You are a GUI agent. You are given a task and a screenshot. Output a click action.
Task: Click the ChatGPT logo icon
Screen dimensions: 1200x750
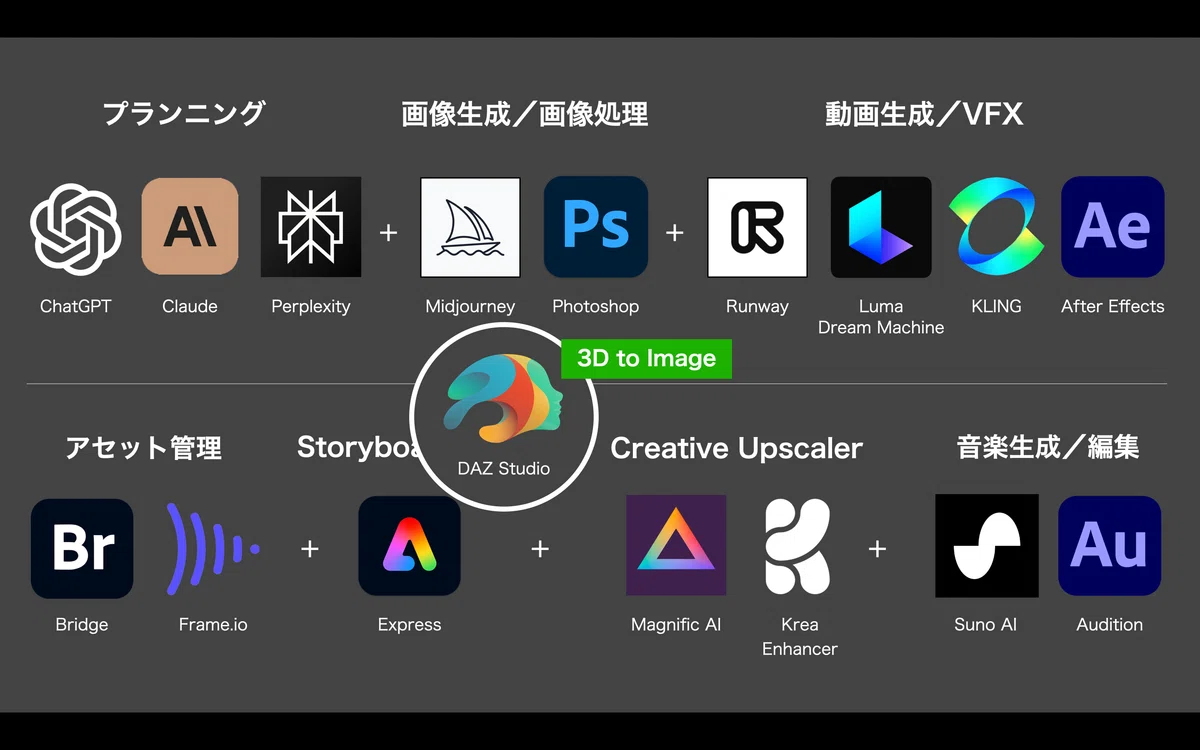point(76,228)
